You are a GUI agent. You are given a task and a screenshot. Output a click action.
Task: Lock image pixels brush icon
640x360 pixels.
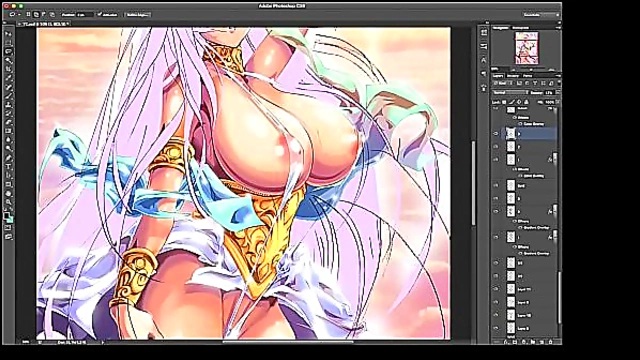(x=511, y=102)
